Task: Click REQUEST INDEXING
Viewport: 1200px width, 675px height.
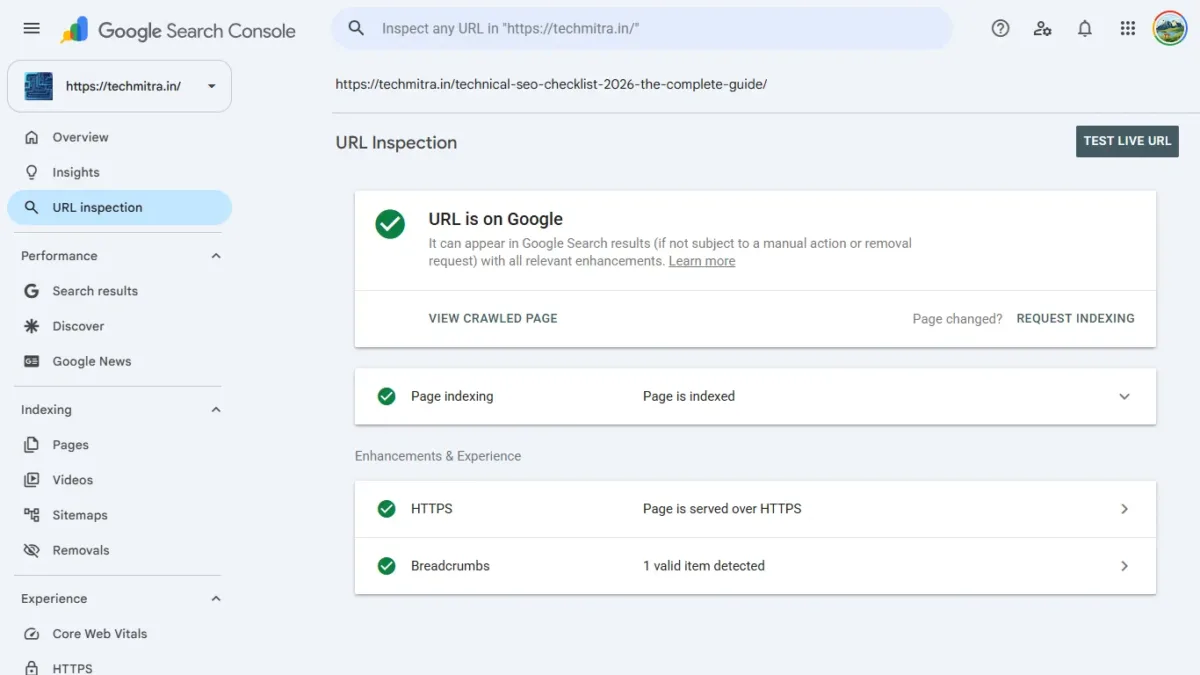Action: (1075, 318)
